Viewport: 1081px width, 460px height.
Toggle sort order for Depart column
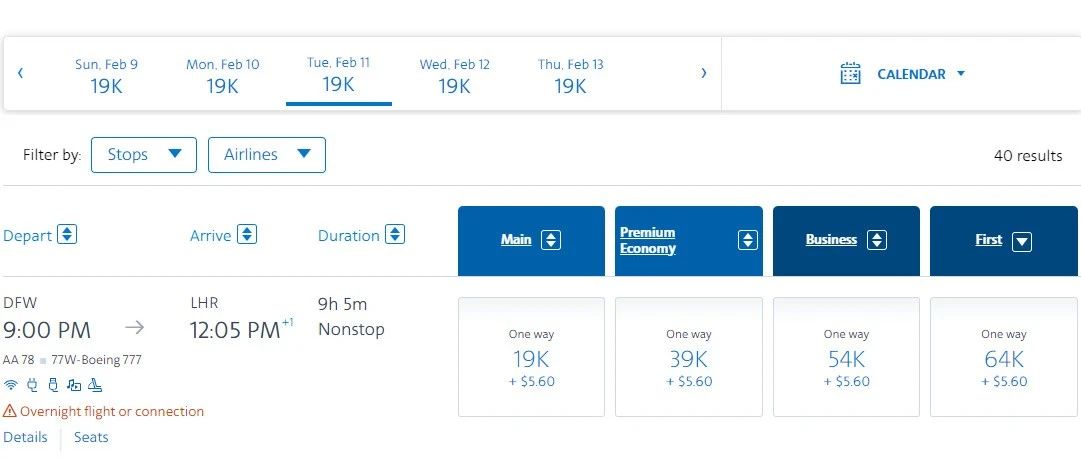pyautogui.click(x=67, y=235)
